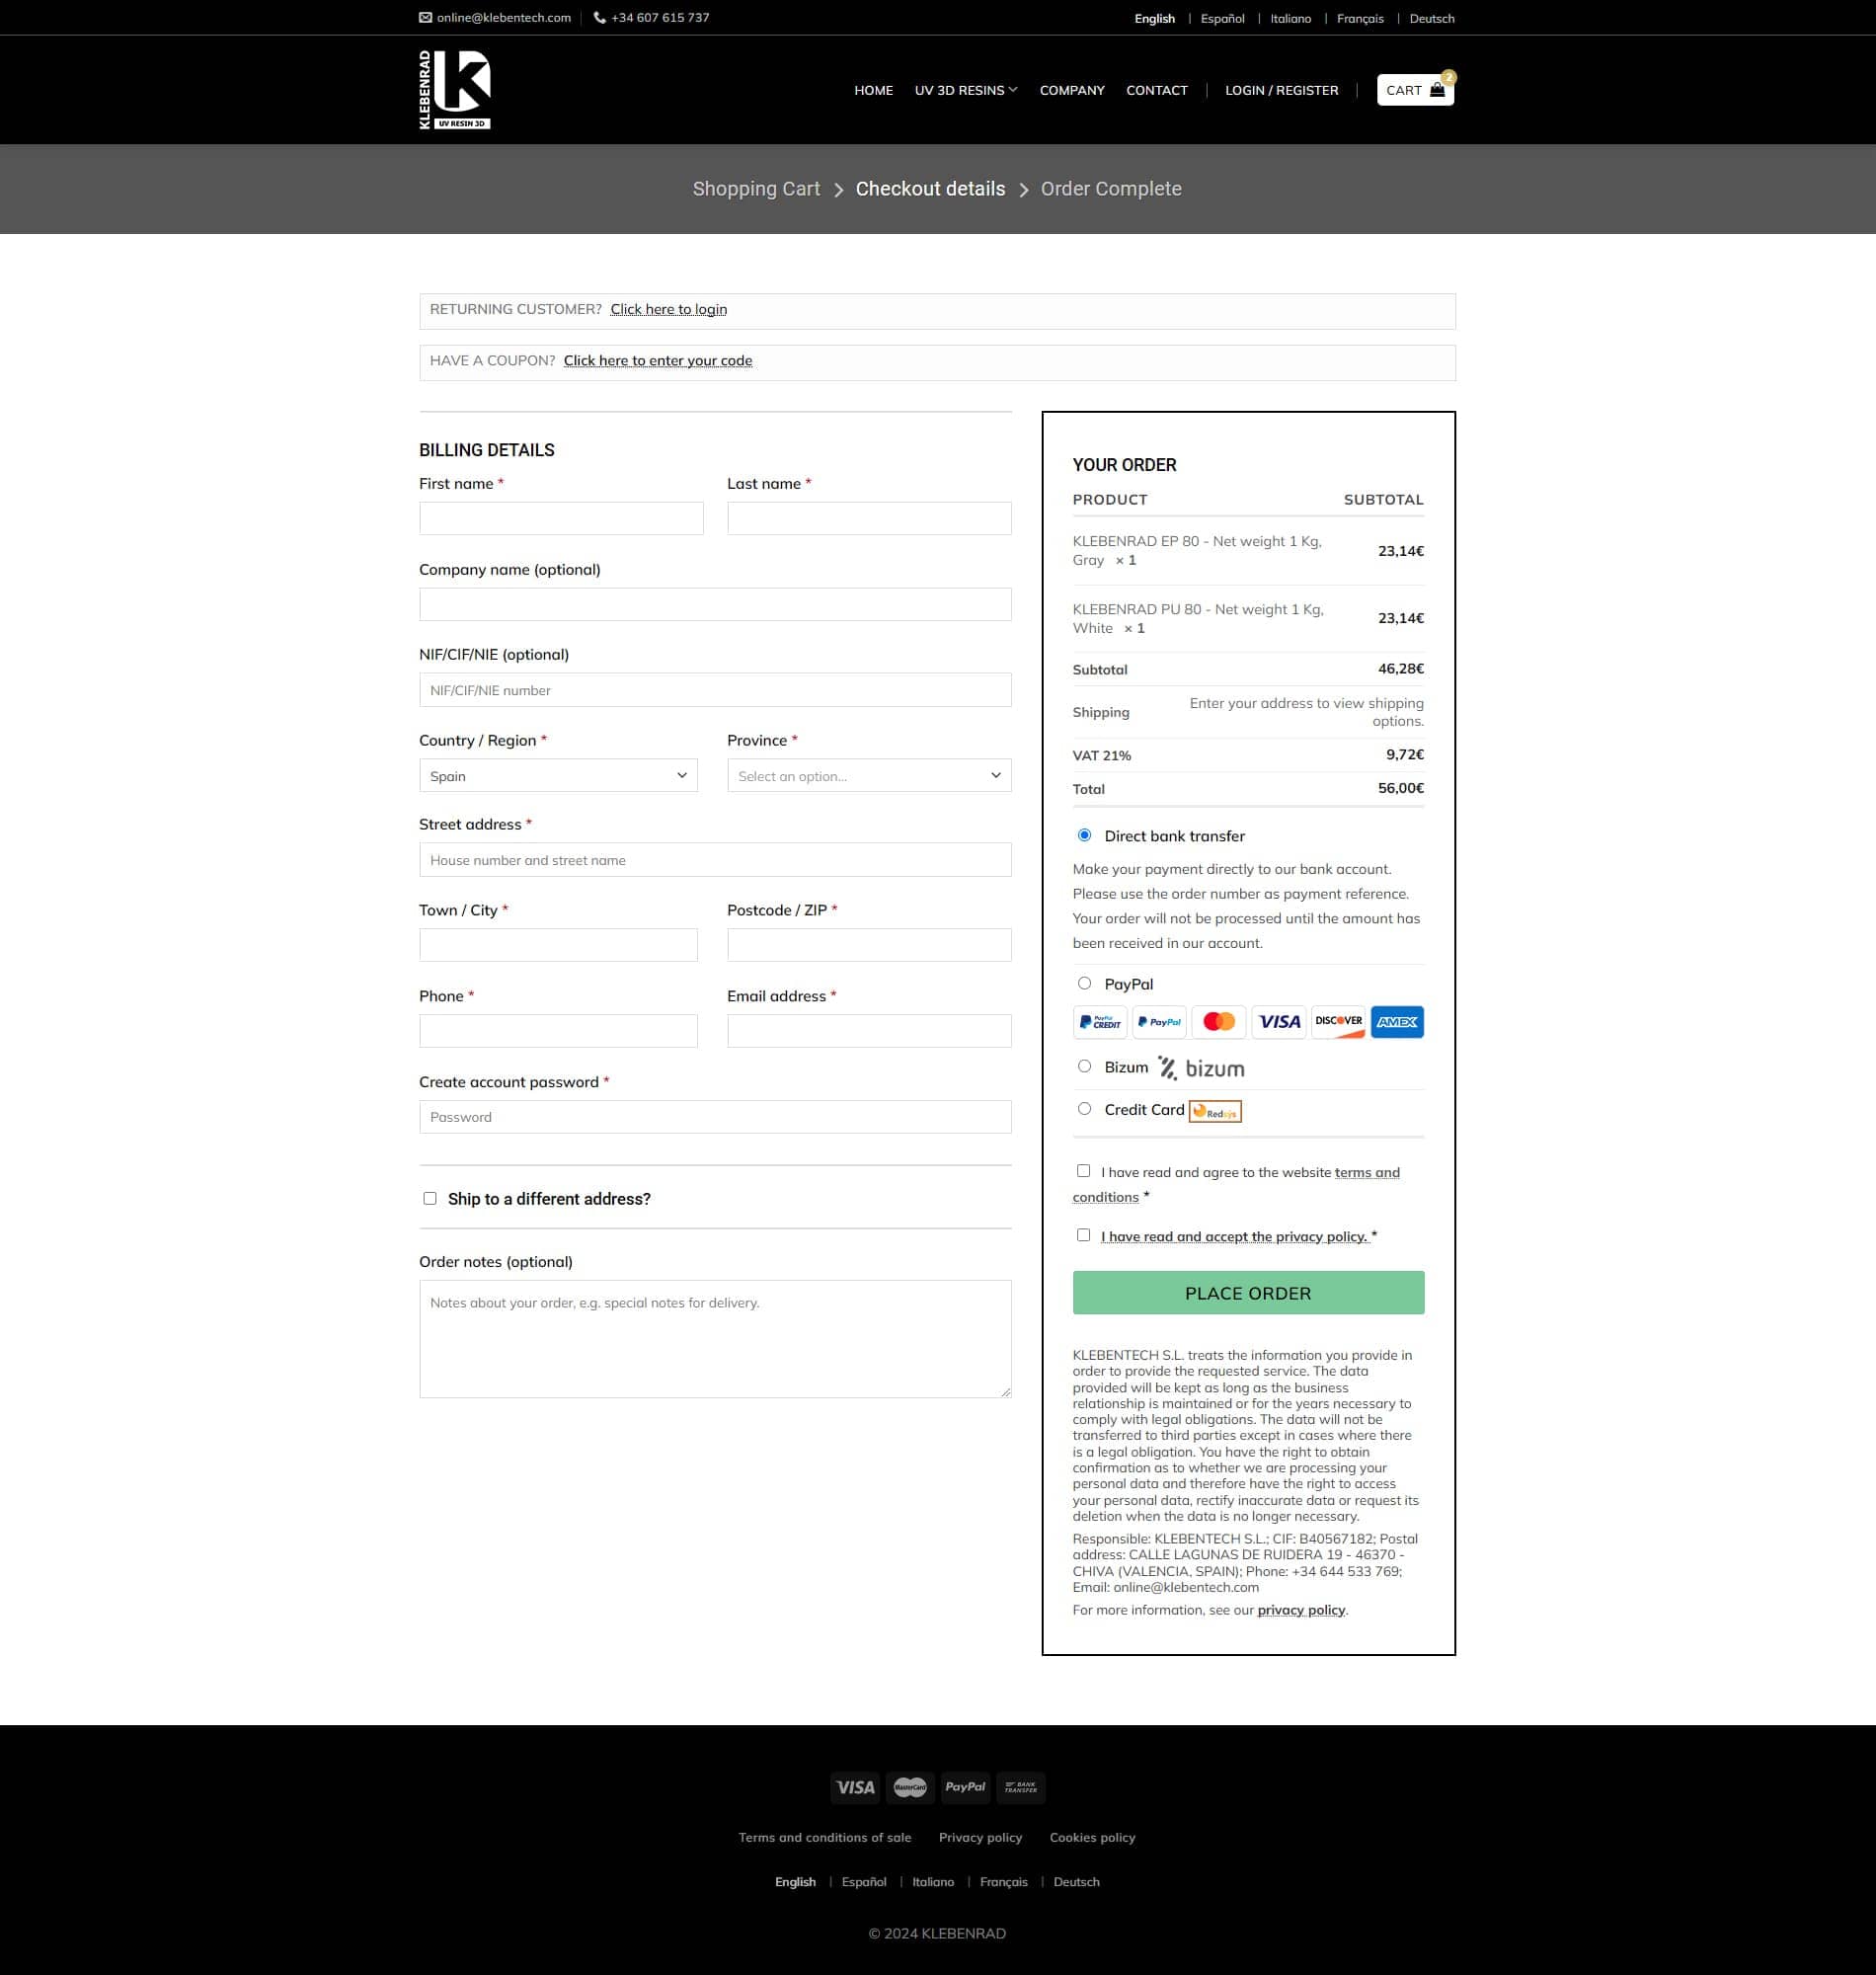Expand the UV 3D Resins menu
Screen dimensions: 1876x1975
pyautogui.click(x=965, y=90)
